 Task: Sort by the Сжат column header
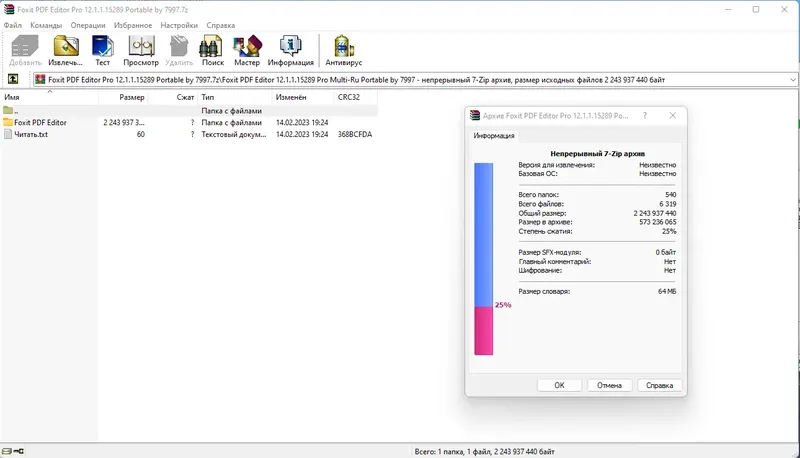172,97
